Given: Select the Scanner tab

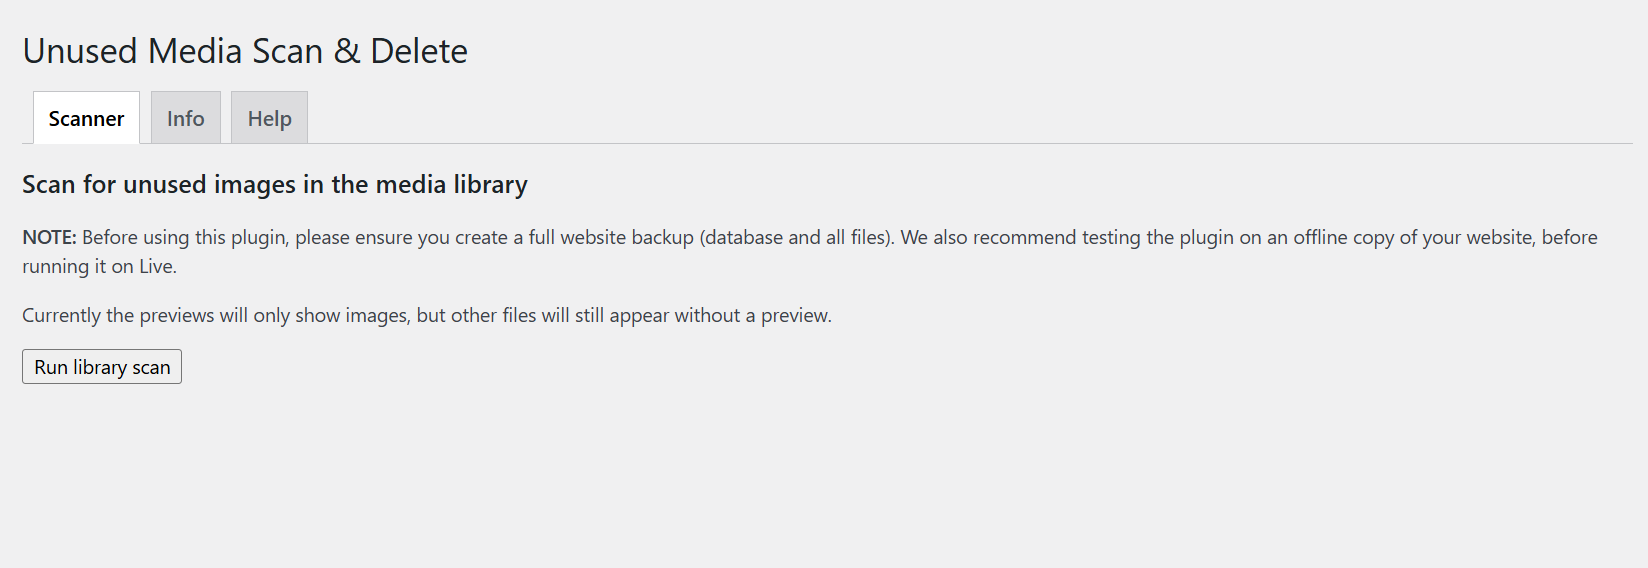Looking at the screenshot, I should tap(86, 118).
